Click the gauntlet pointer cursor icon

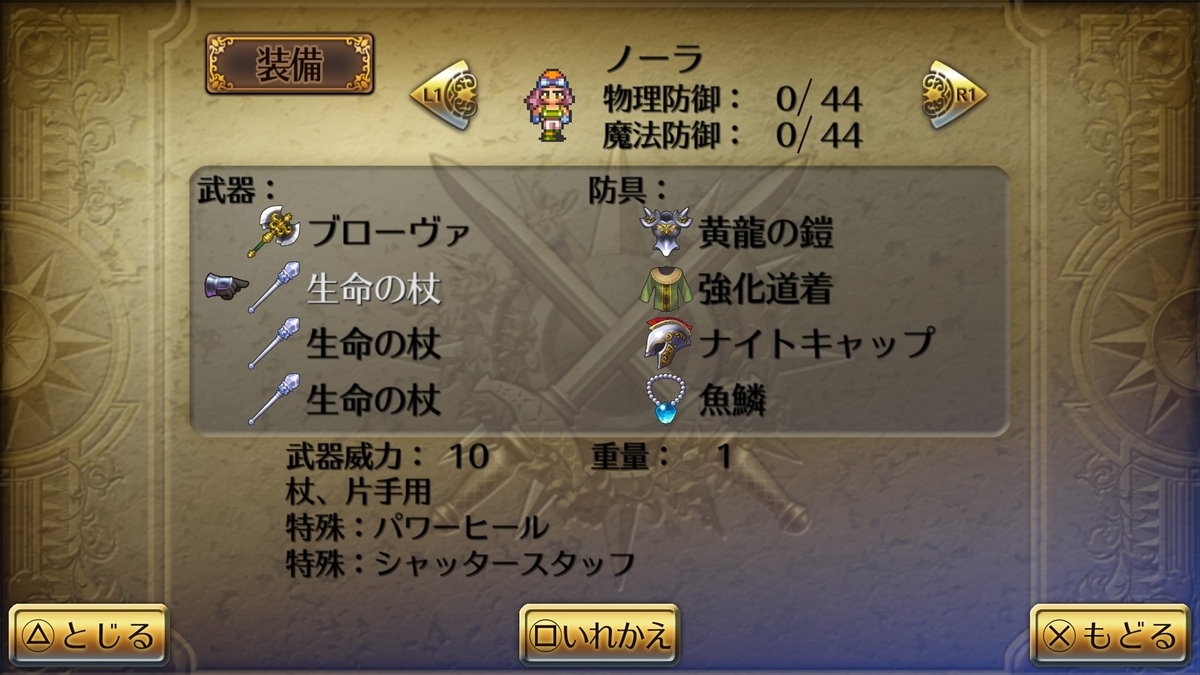pyautogui.click(x=224, y=288)
